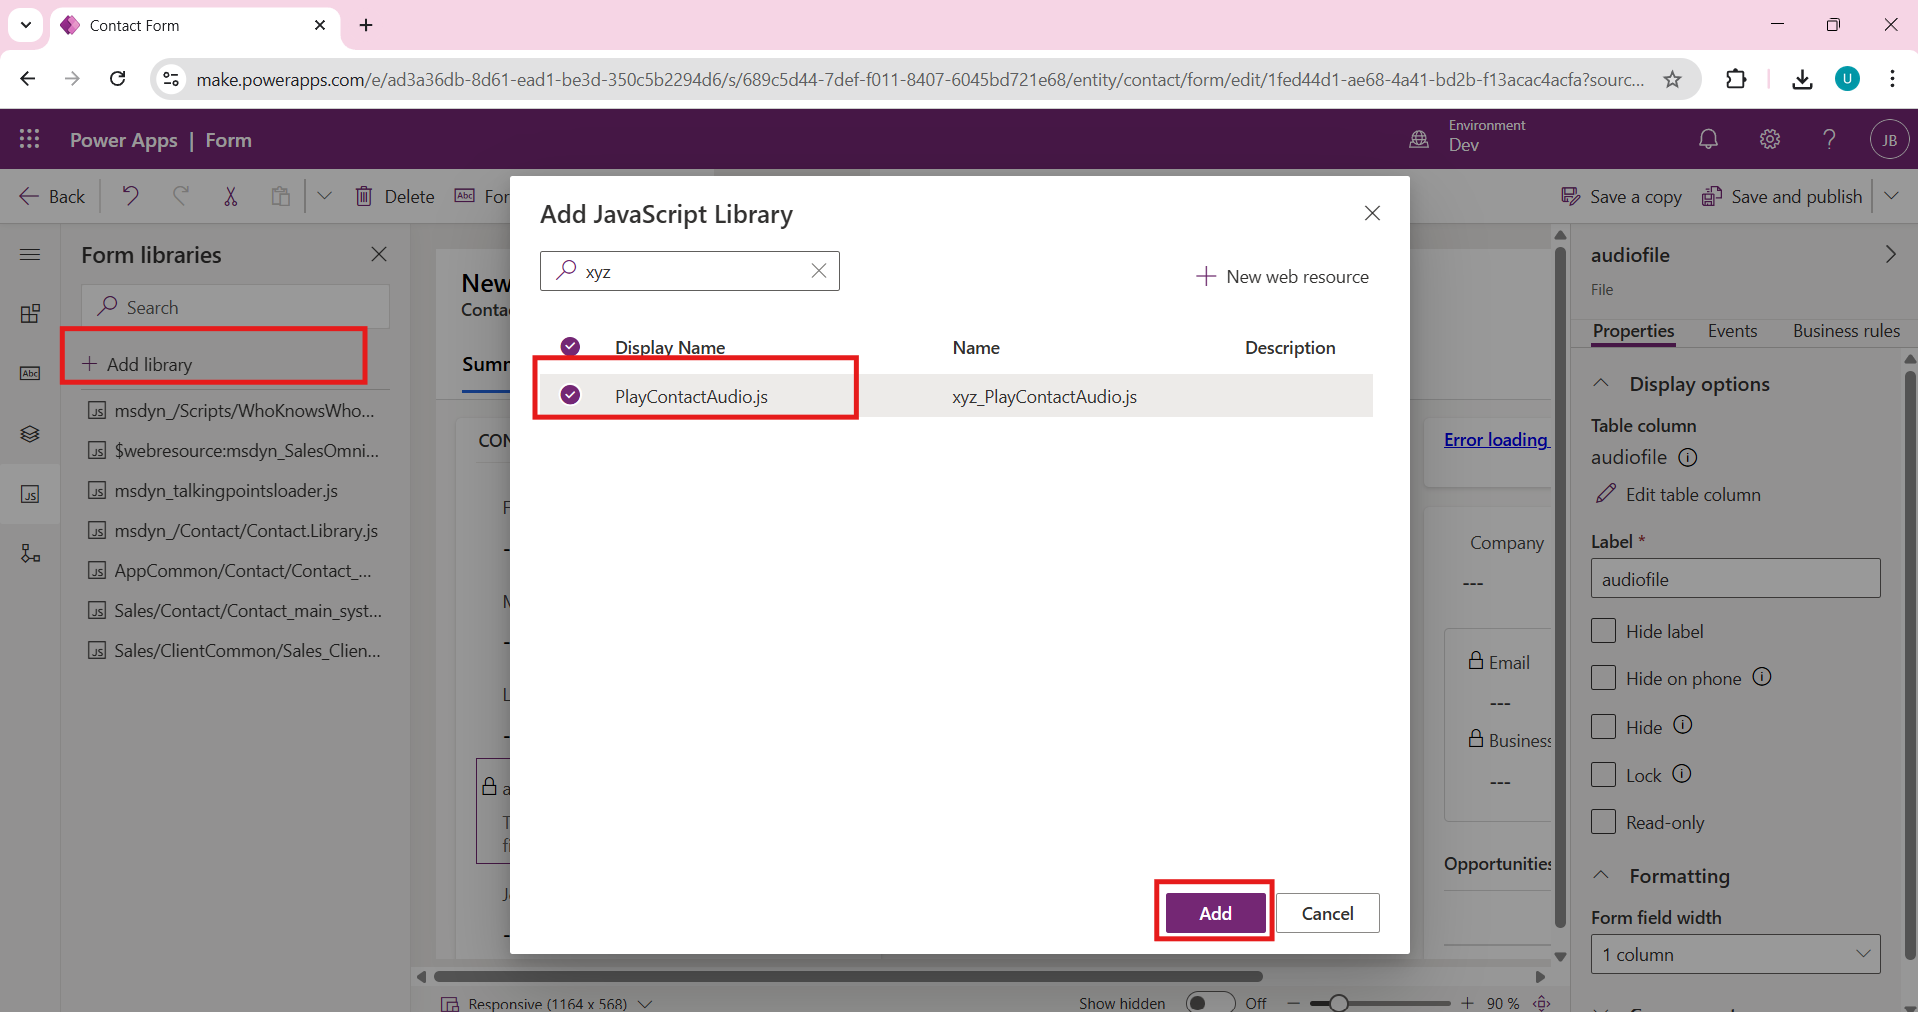
Task: Toggle the Show hidden switch
Action: coord(1209,1002)
